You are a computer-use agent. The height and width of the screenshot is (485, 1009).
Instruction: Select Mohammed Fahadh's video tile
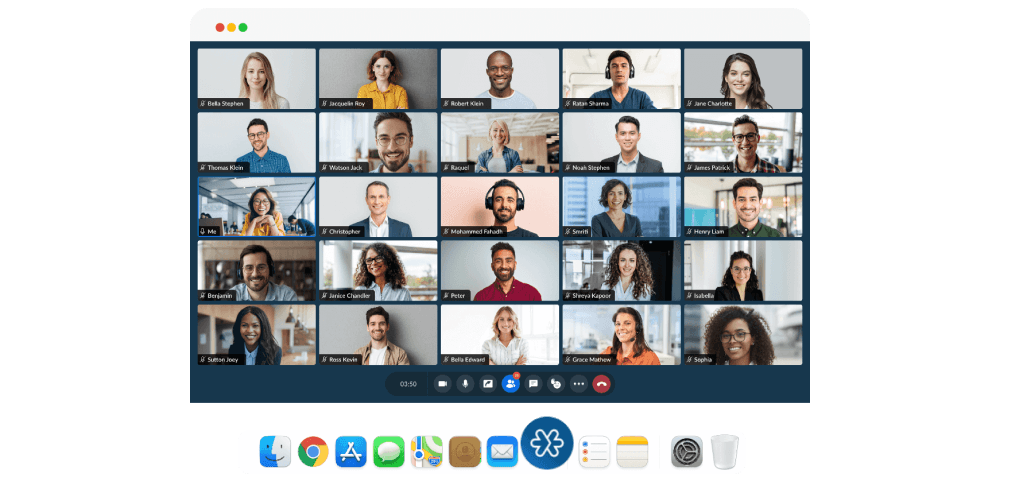click(499, 206)
